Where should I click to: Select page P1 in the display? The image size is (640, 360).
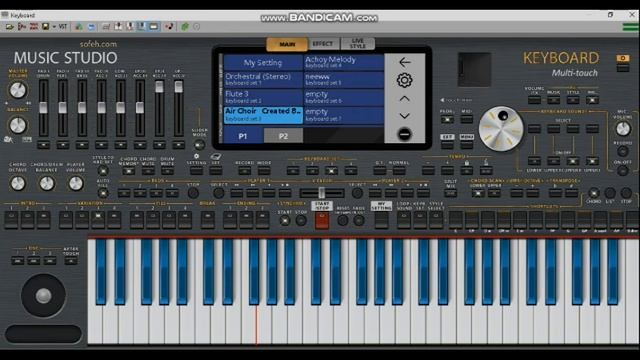(242, 136)
